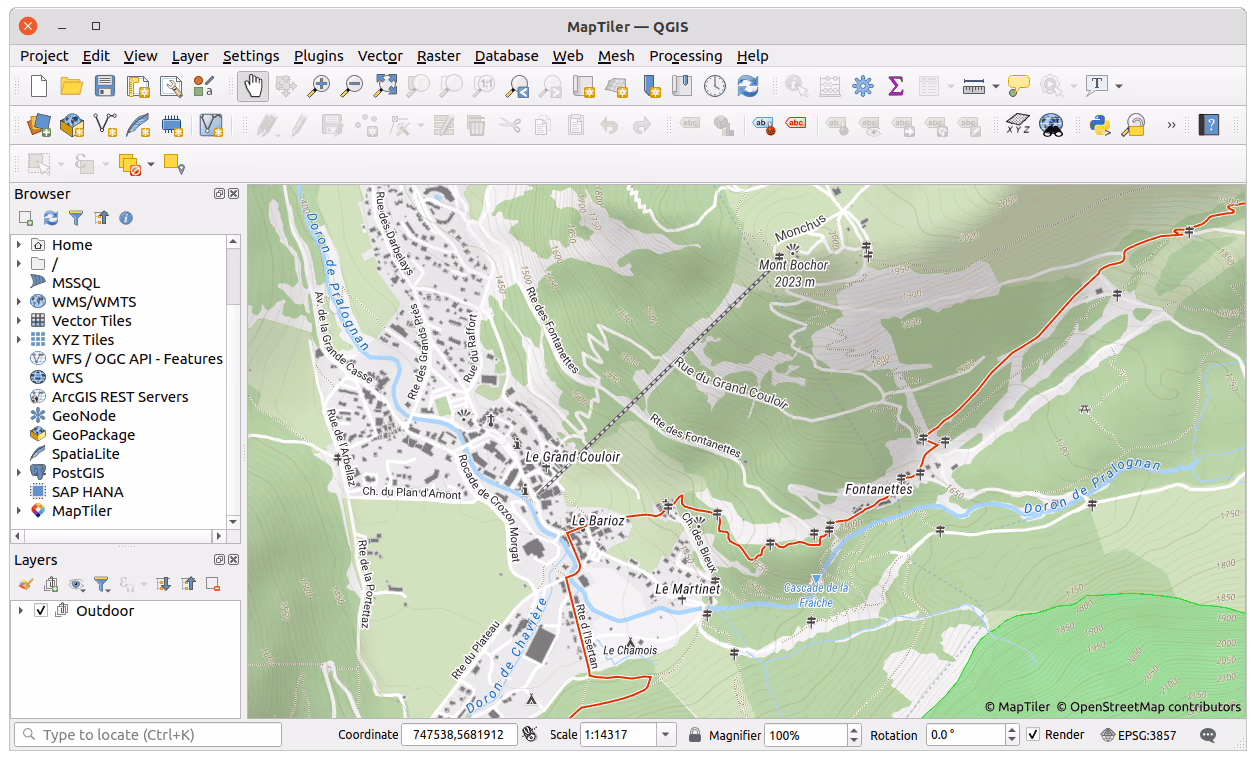Expand the Vector Tiles node
Image resolution: width=1256 pixels, height=760 pixels.
19,321
